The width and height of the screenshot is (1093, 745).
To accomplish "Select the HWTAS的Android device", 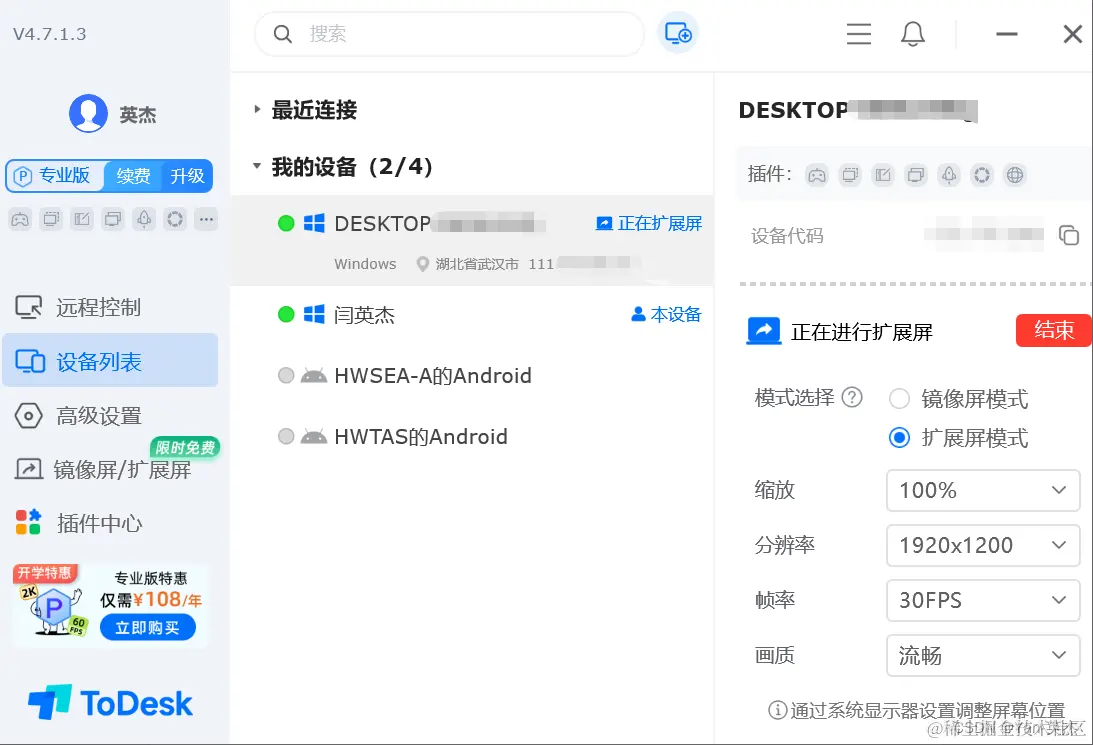I will pos(472,437).
